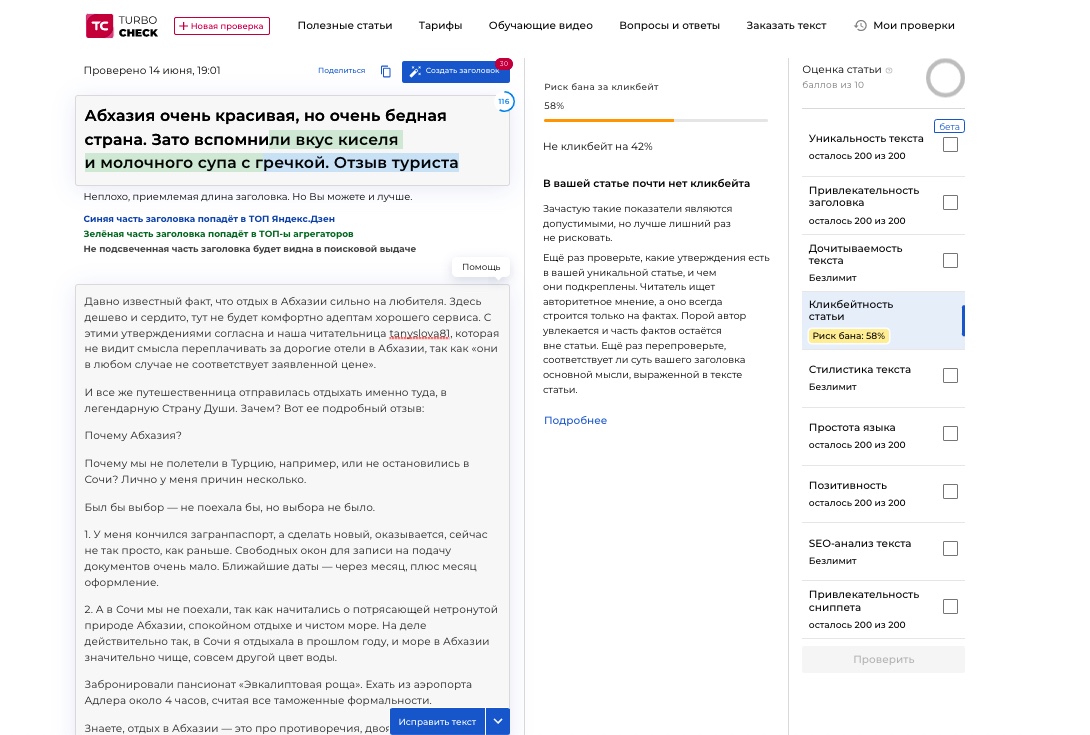
Task: Open Полезные статьи menu item
Action: pyautogui.click(x=345, y=26)
